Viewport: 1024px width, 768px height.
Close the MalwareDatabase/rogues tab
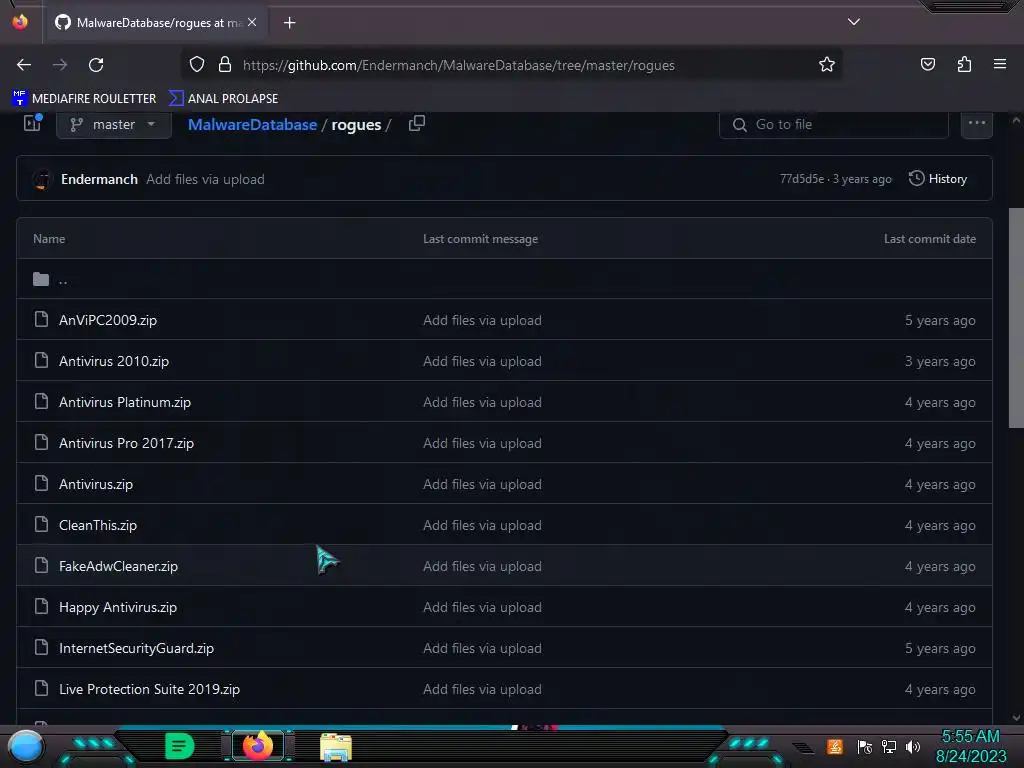click(x=252, y=22)
